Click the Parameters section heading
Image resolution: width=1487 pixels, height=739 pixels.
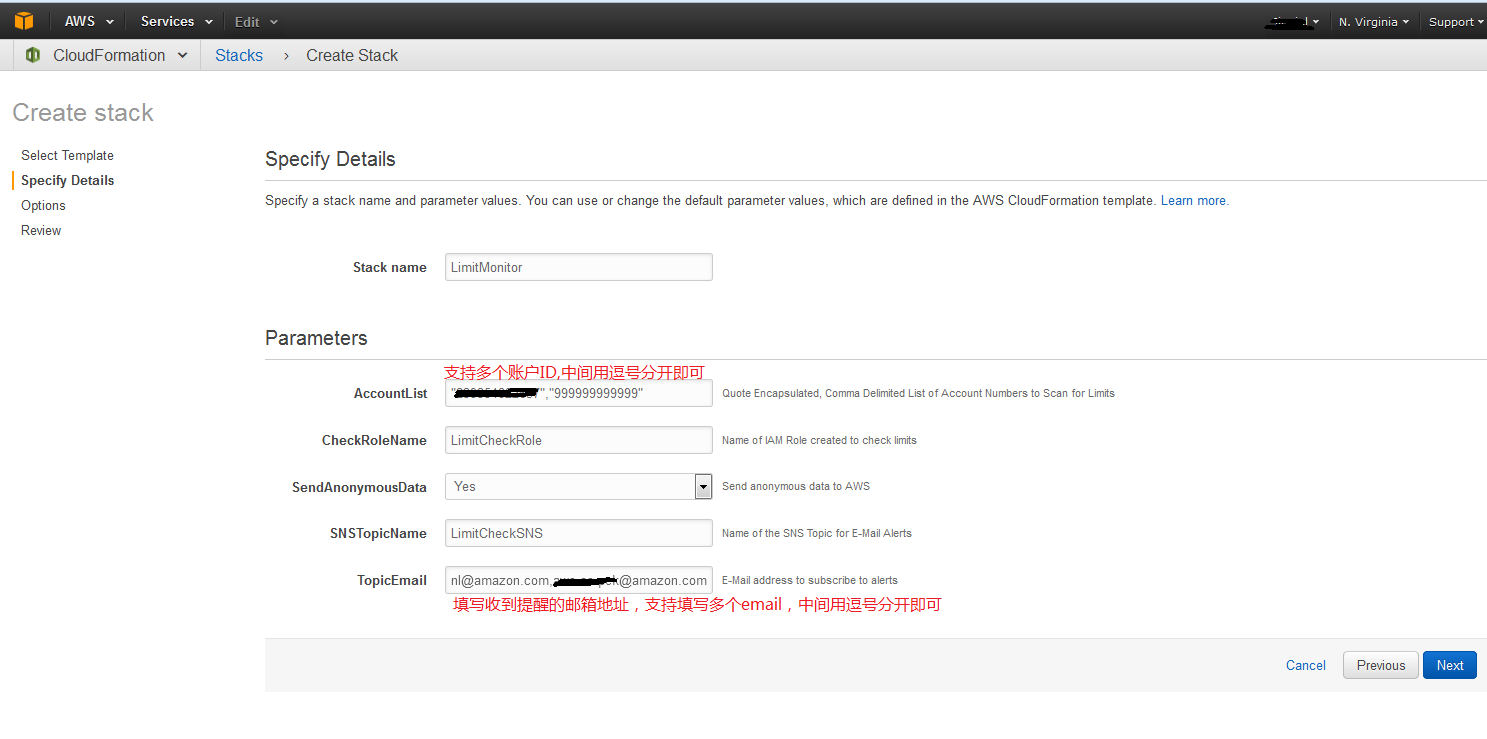point(316,338)
